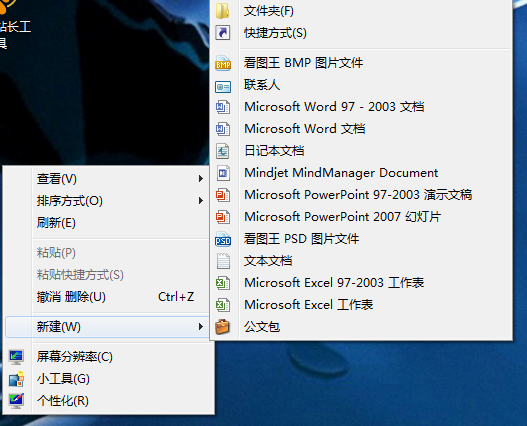This screenshot has height=426, width=527.
Task: Expand the 排序方式(O) submenu arrow
Action: coord(201,201)
